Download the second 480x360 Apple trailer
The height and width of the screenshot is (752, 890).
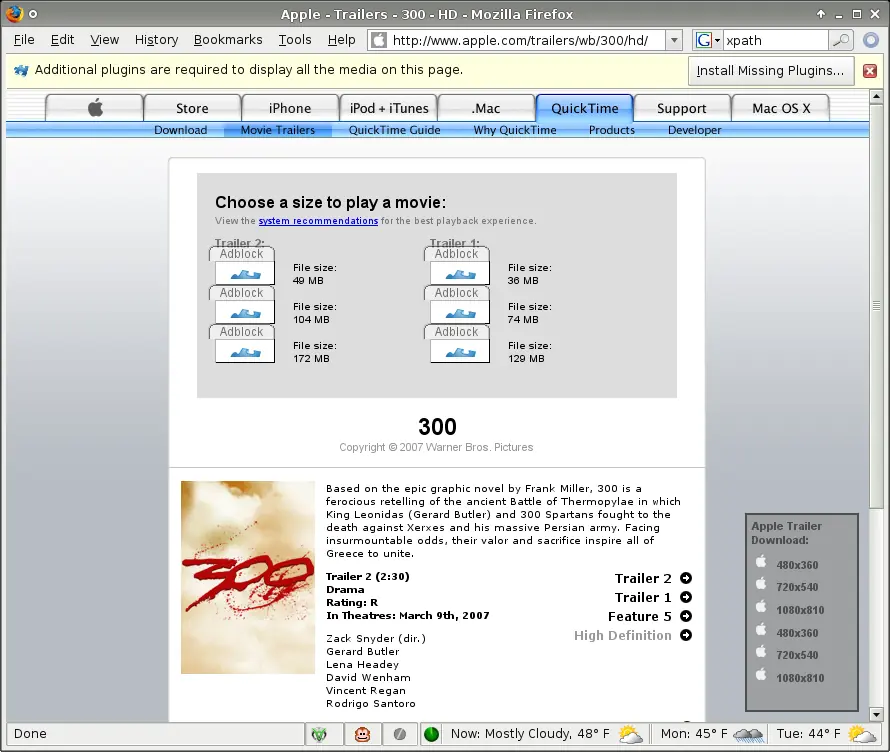(x=797, y=633)
